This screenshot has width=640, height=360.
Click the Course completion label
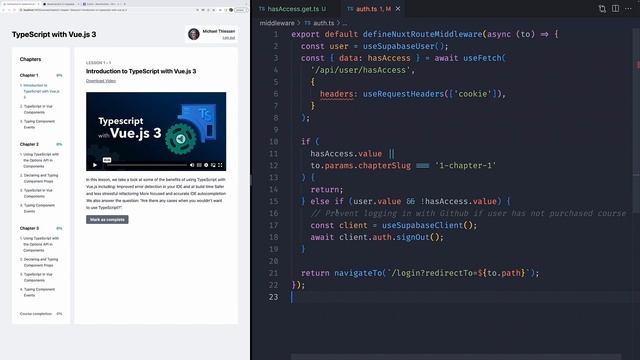[x=36, y=314]
